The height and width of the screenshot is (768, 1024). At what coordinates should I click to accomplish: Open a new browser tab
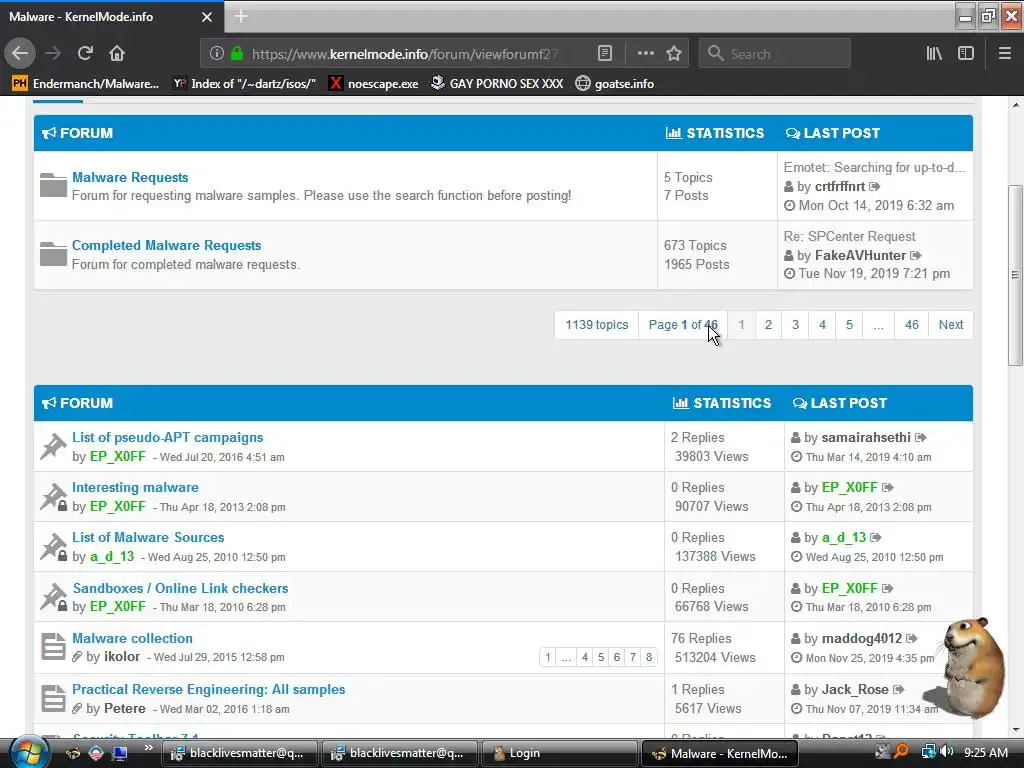241,16
